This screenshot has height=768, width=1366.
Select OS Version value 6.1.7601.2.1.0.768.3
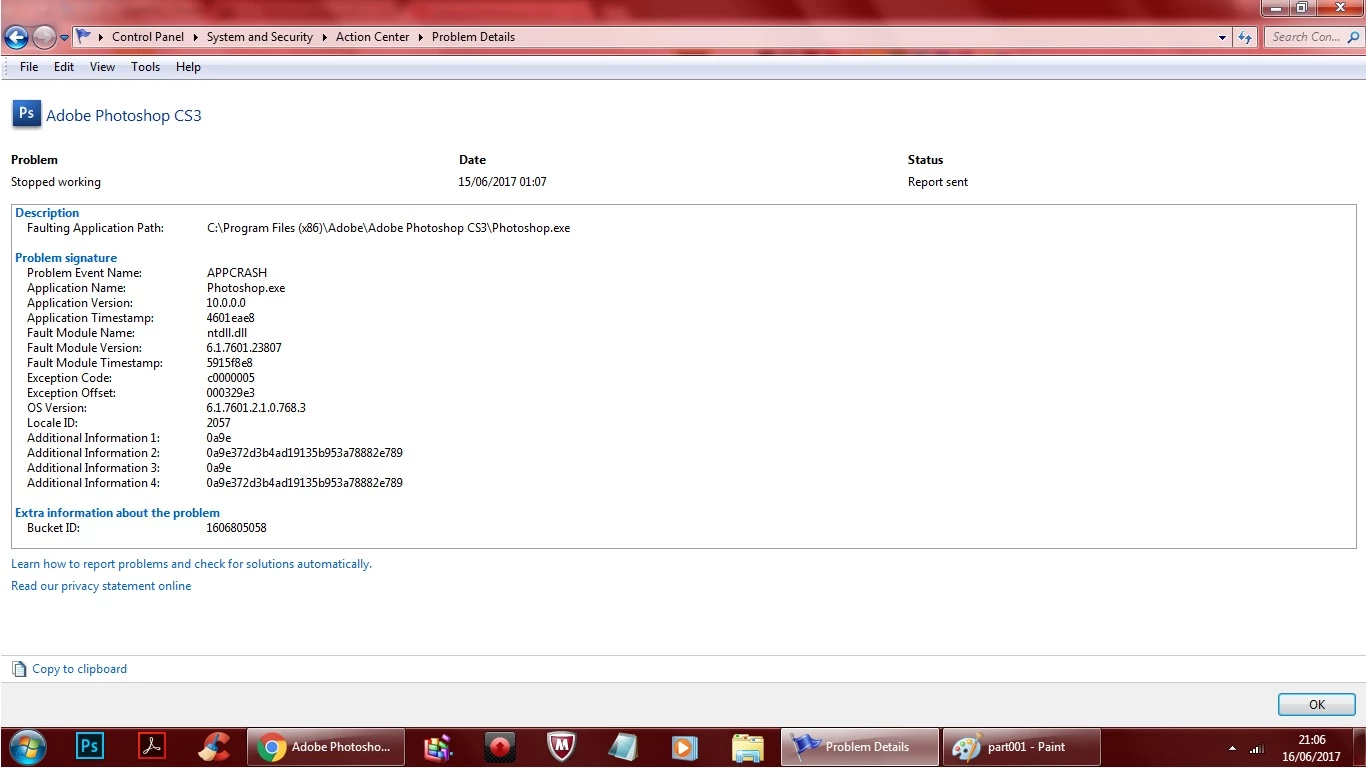(x=256, y=408)
